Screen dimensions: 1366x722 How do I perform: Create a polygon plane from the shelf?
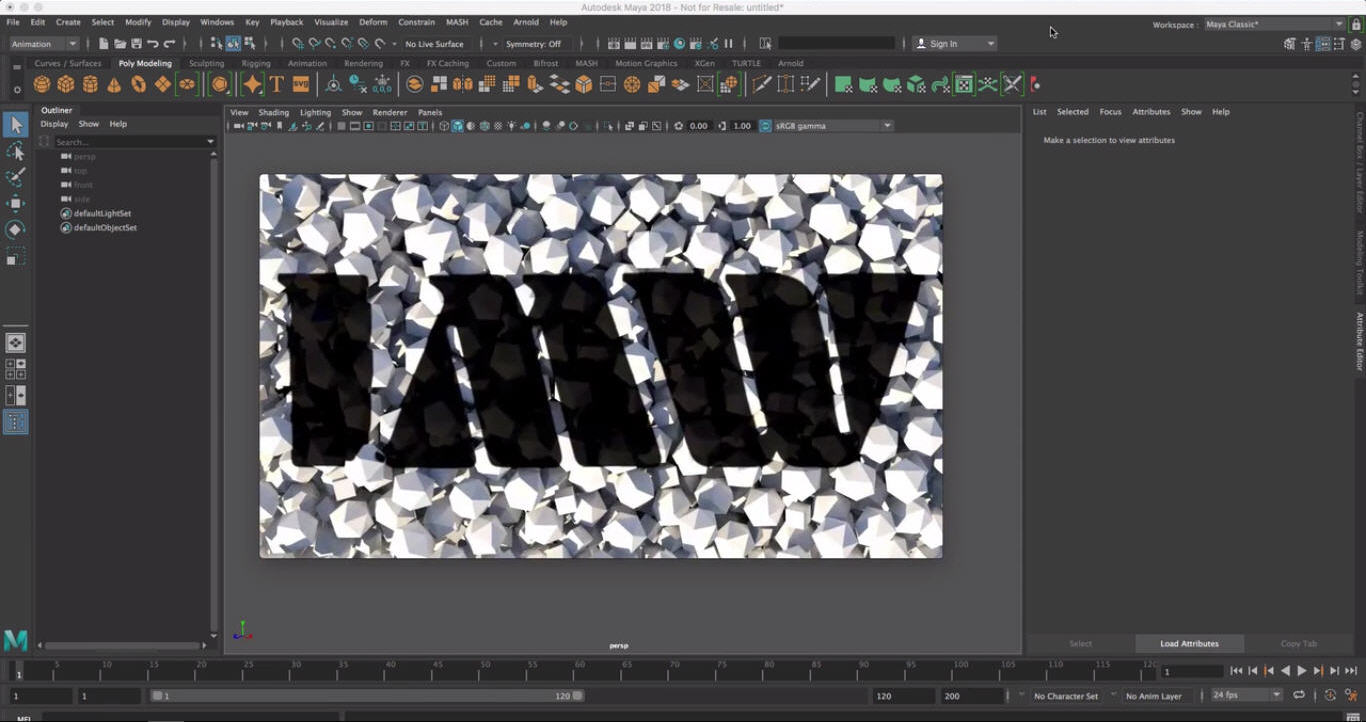click(162, 85)
